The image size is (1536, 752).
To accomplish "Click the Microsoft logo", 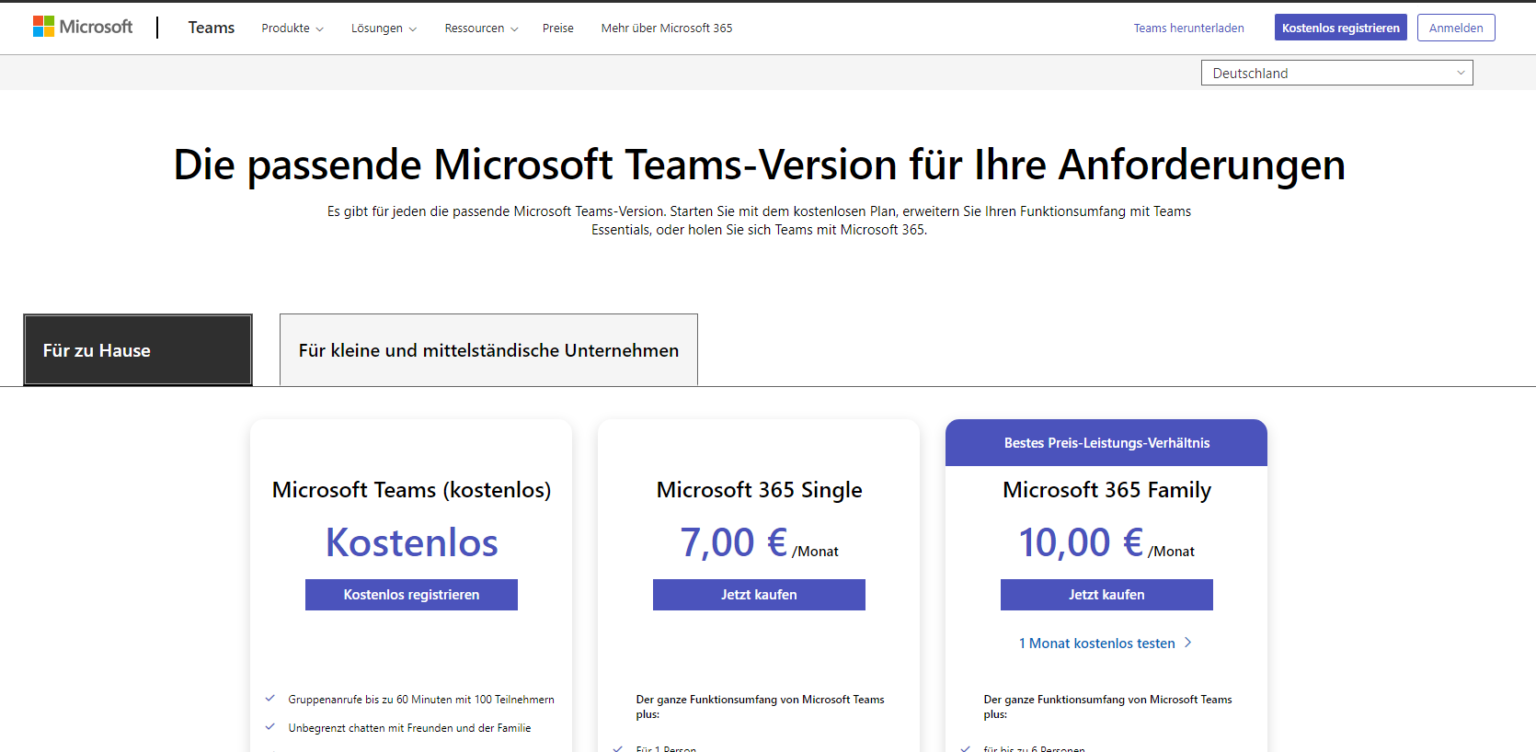I will point(82,27).
